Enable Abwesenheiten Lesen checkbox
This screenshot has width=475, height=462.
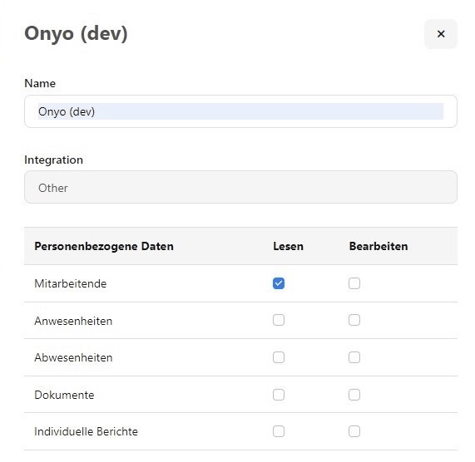[279, 357]
